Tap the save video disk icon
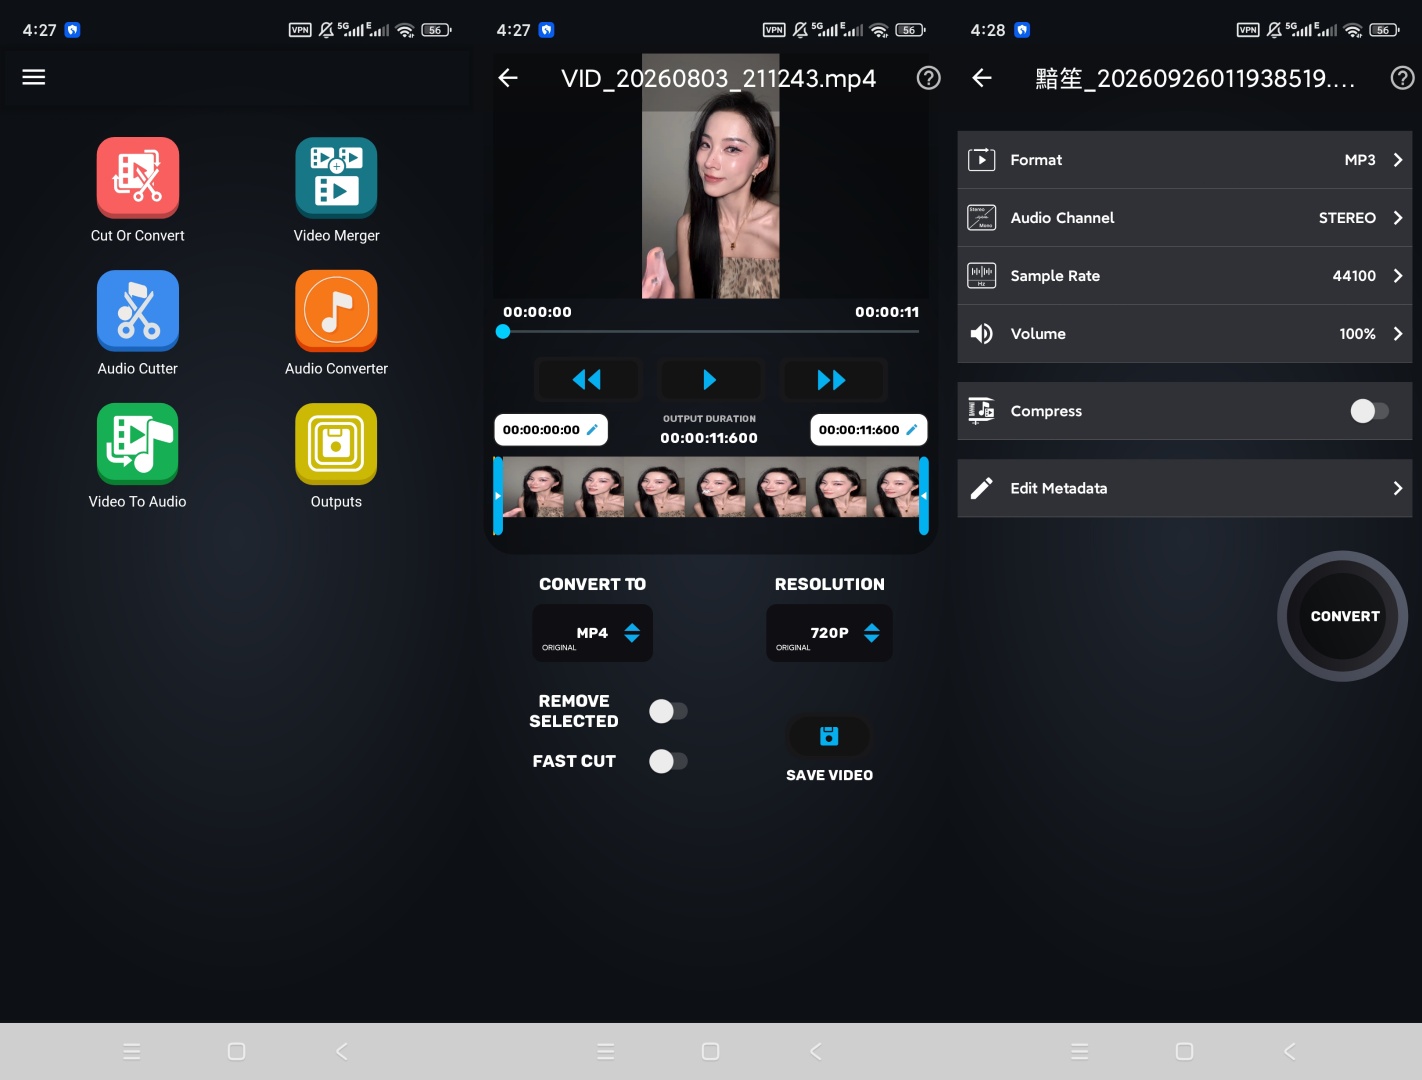 (829, 737)
